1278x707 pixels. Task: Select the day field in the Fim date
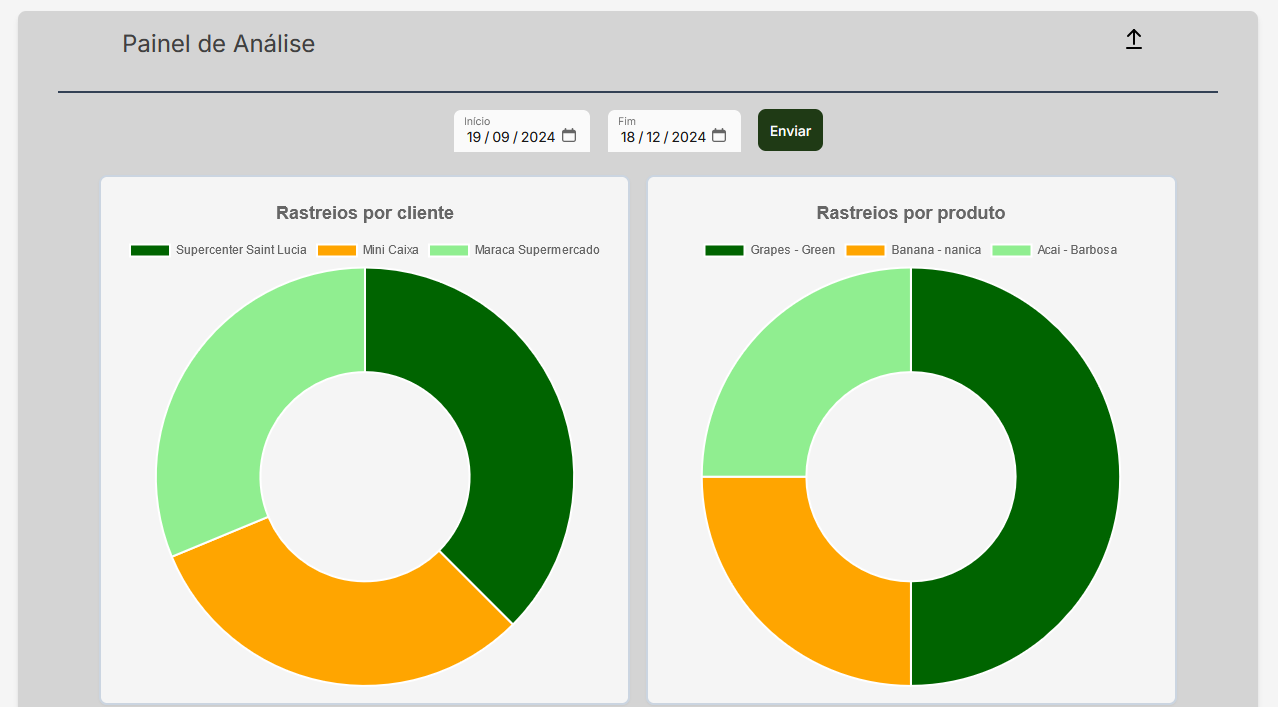(x=628, y=137)
